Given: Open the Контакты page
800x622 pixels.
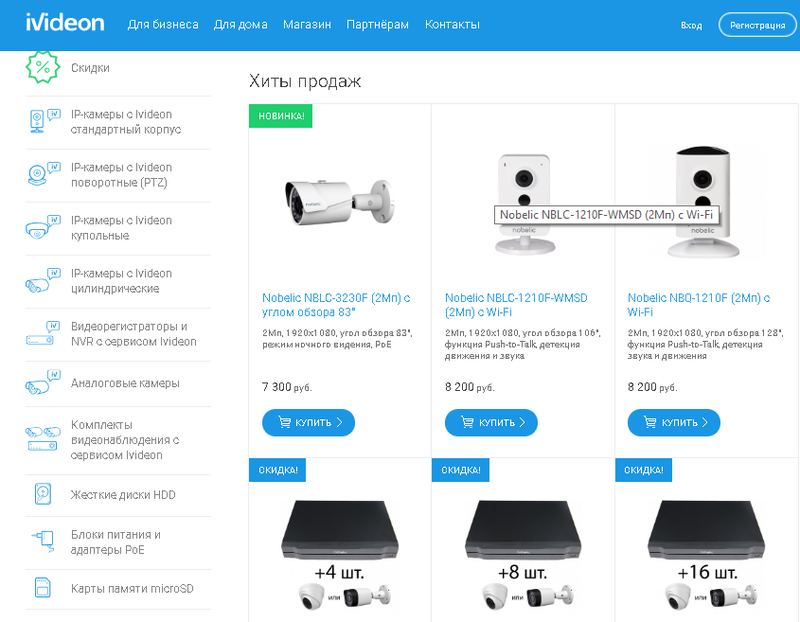Looking at the screenshot, I should tap(452, 24).
